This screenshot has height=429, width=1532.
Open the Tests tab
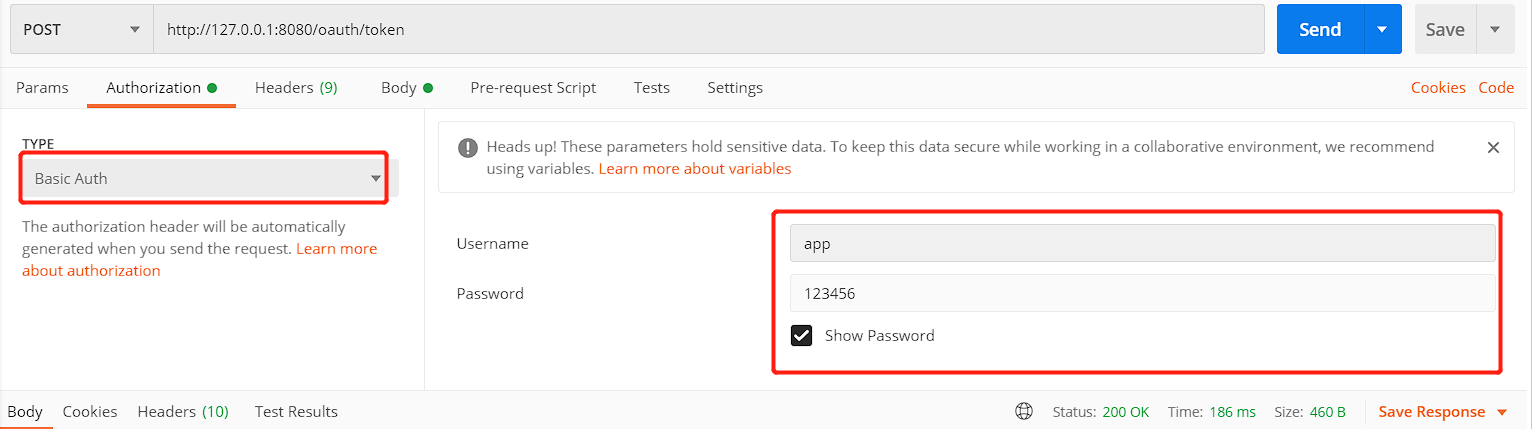coord(651,87)
